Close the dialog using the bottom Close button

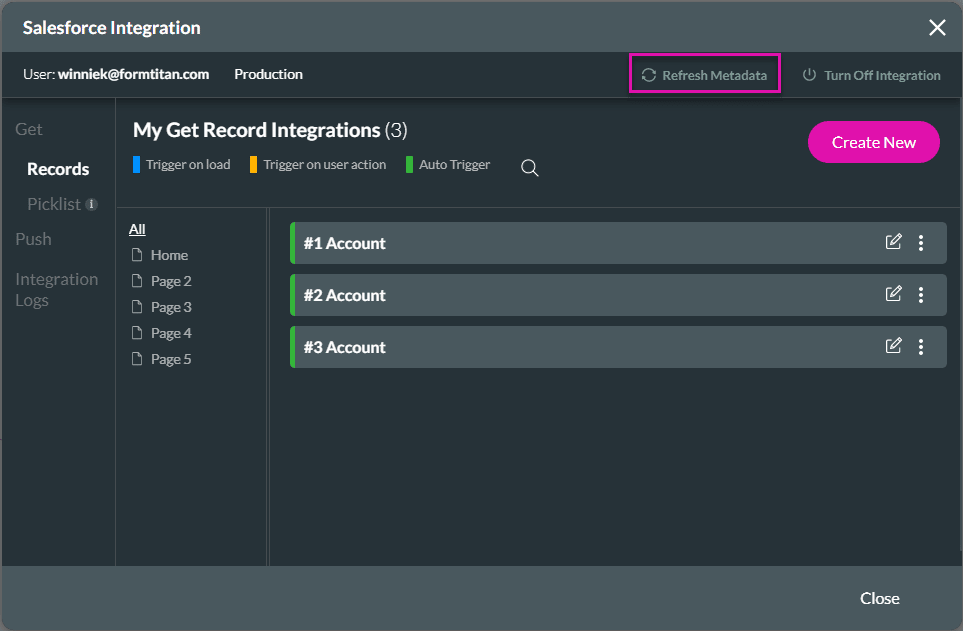(879, 598)
